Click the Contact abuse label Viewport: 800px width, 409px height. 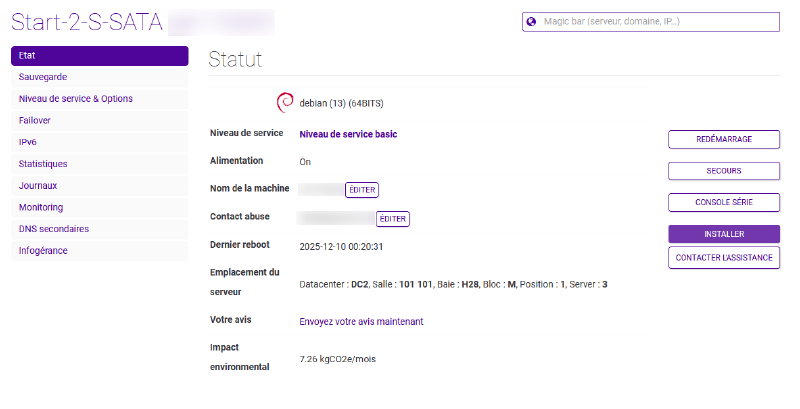point(240,216)
